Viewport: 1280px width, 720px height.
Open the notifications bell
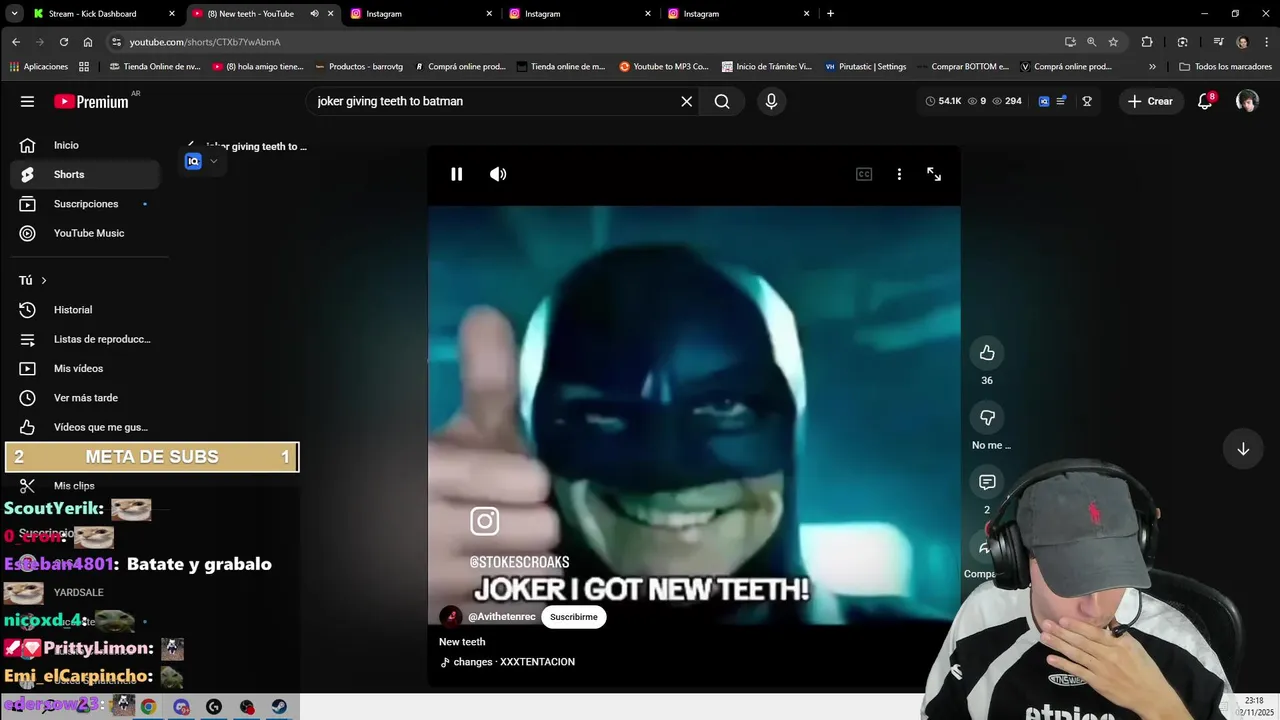(x=1205, y=101)
